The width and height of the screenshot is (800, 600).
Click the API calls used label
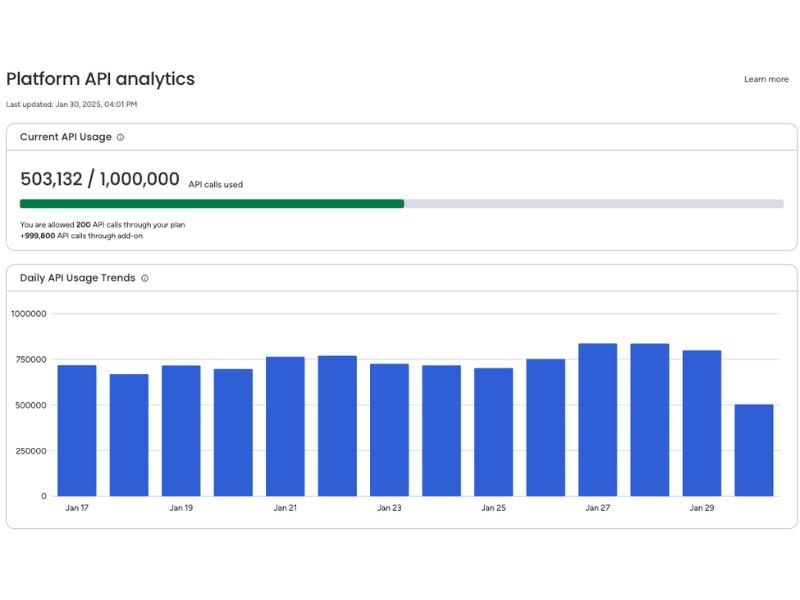216,185
